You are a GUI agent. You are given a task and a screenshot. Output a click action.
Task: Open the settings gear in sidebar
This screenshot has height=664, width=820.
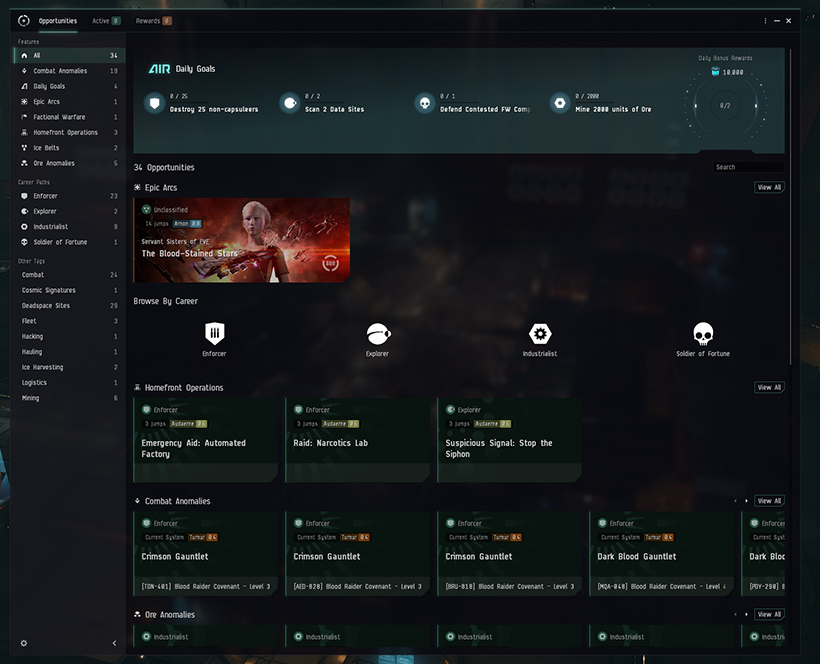24,644
